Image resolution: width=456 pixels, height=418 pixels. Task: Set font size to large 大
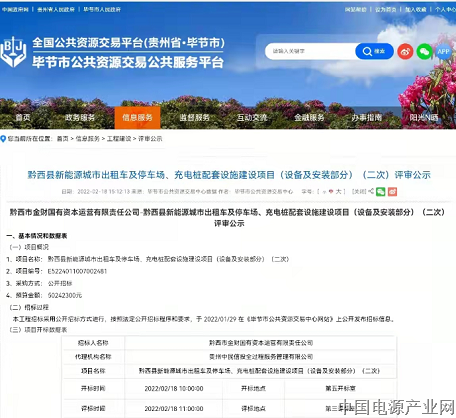[x=338, y=192]
